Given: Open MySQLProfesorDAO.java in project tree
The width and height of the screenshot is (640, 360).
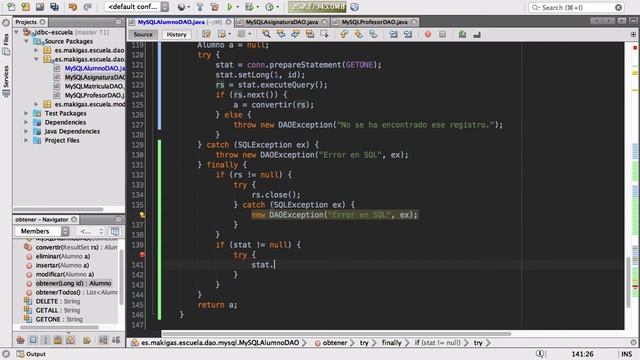Looking at the screenshot, I should (x=95, y=95).
